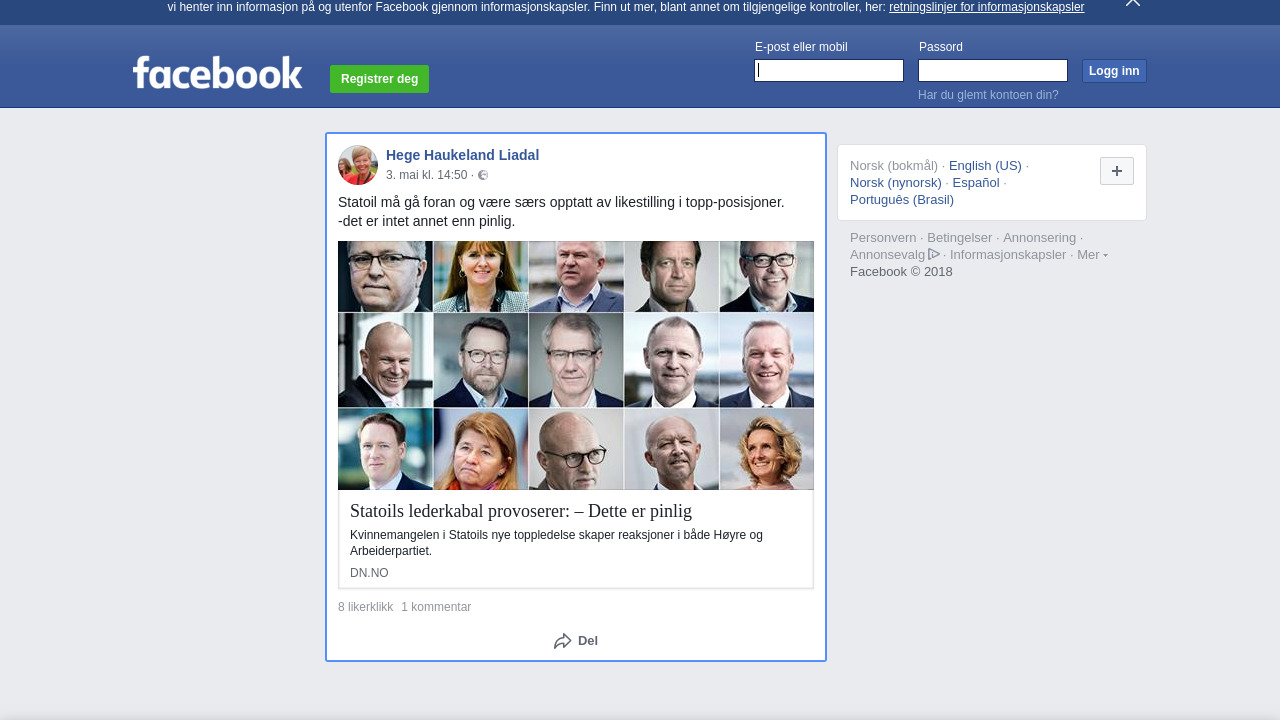
Task: Open retningslinjer for informasjonskapsler link
Action: coord(986,7)
